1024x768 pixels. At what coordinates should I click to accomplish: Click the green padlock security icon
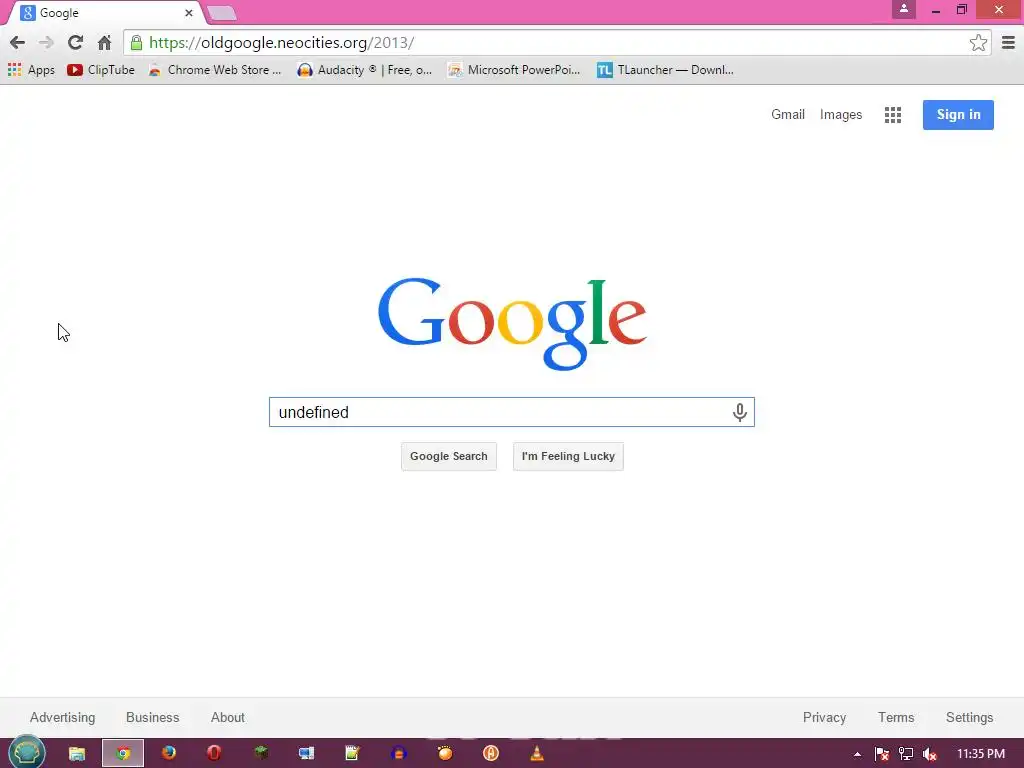(136, 43)
